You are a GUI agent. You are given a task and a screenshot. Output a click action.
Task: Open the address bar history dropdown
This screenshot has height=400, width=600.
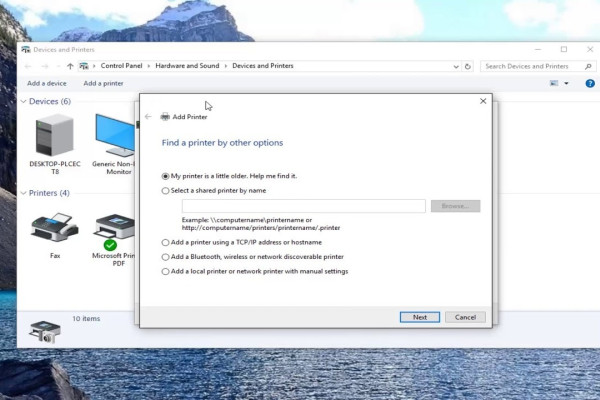coord(456,66)
